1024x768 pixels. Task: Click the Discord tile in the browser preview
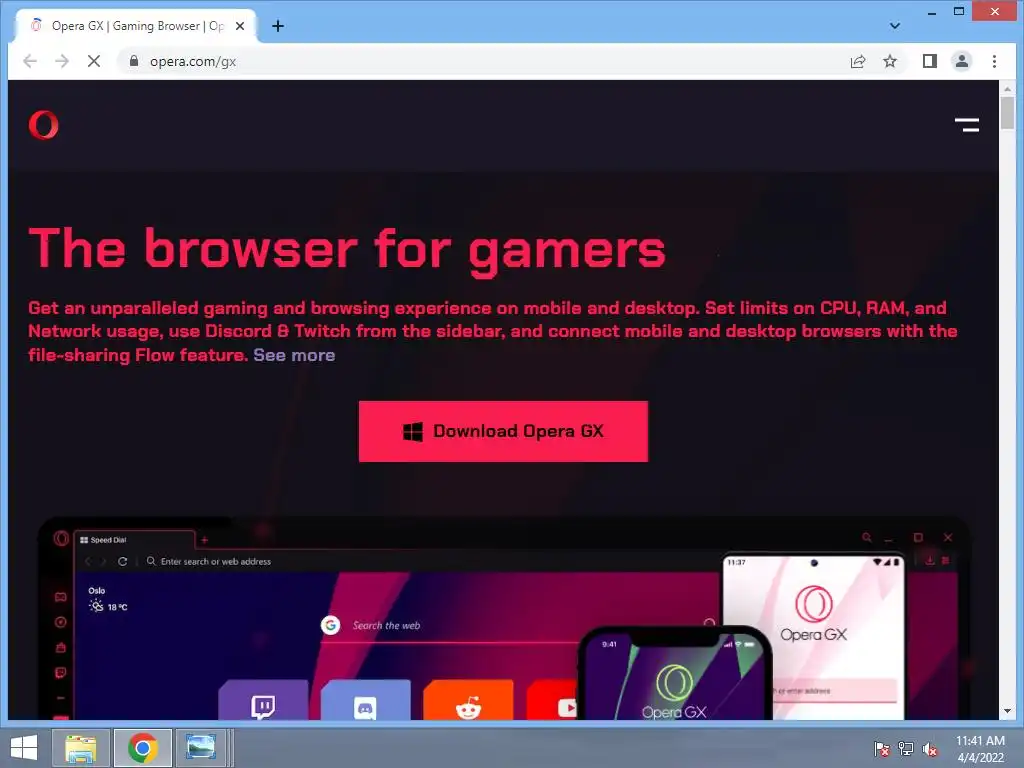(x=366, y=701)
